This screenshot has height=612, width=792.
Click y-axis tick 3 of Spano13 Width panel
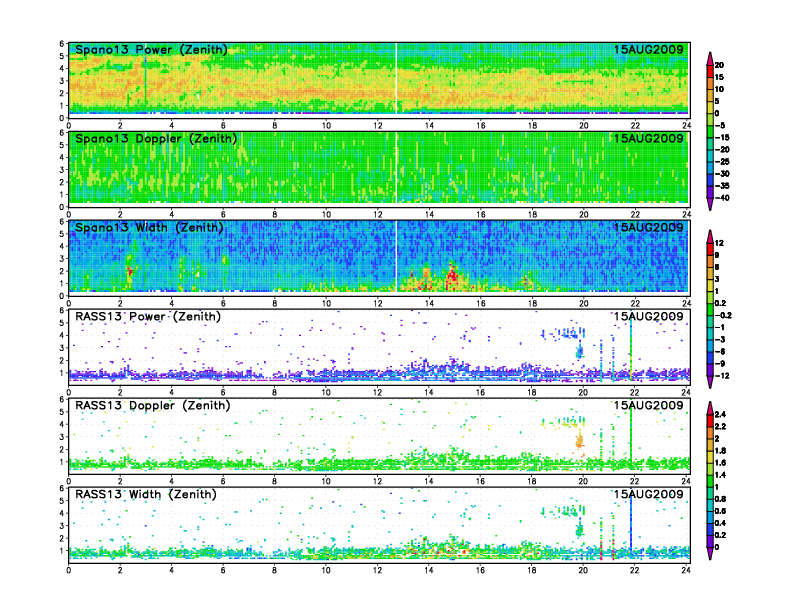tap(62, 259)
